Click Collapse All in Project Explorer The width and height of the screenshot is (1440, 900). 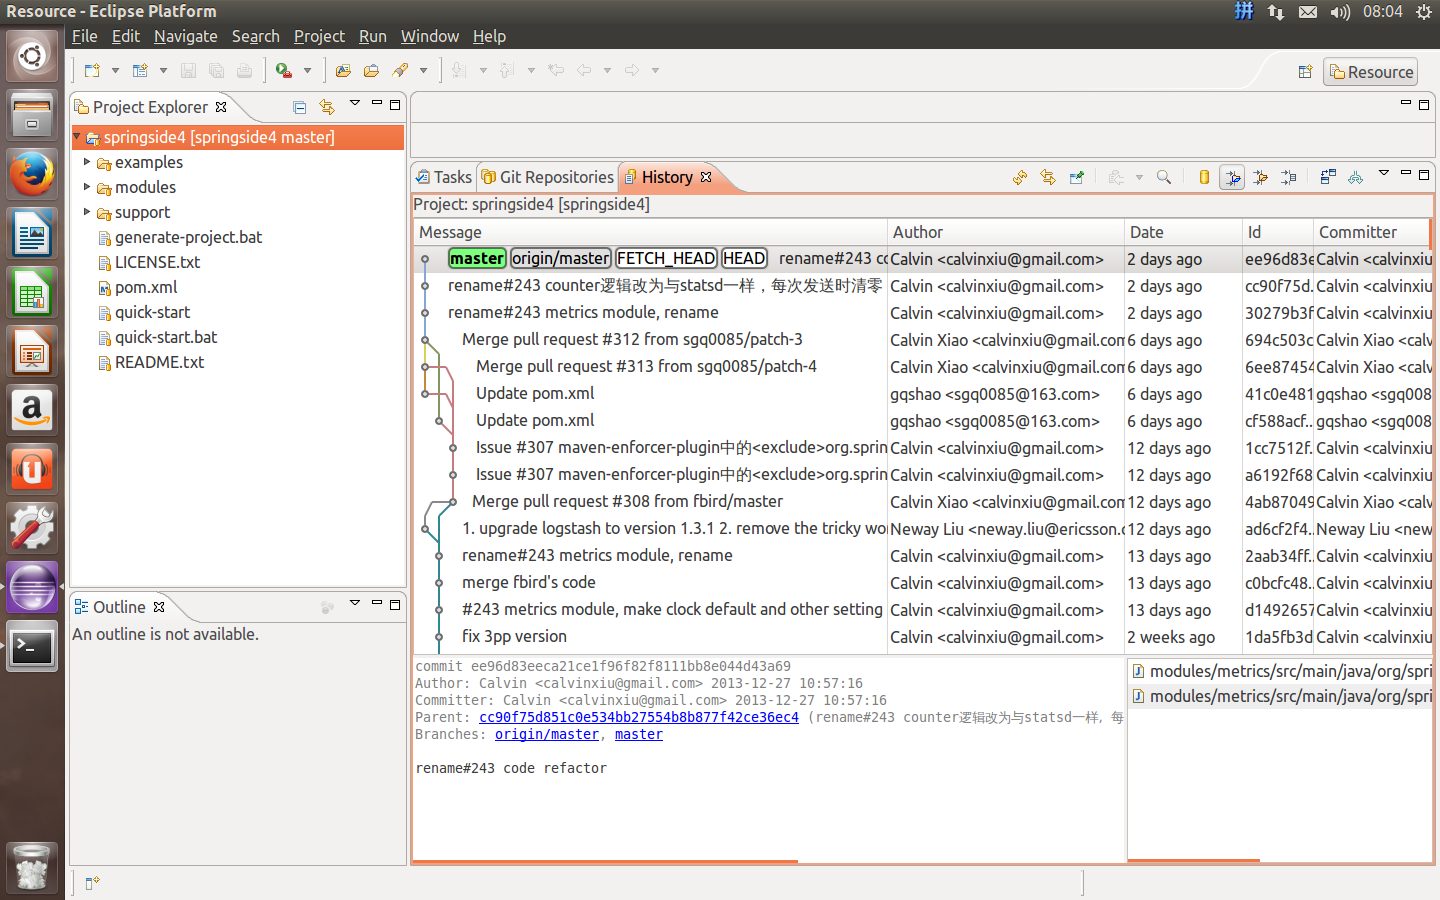pos(299,107)
